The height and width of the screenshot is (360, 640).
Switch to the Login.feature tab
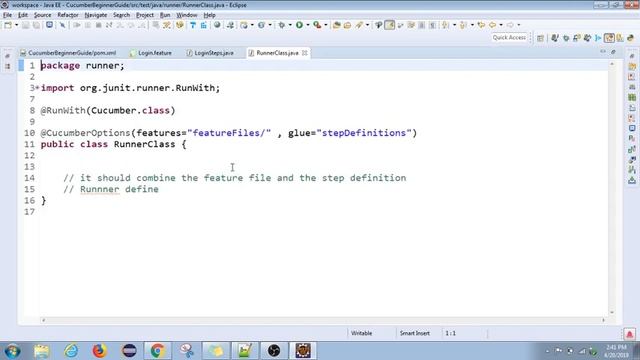(x=151, y=53)
